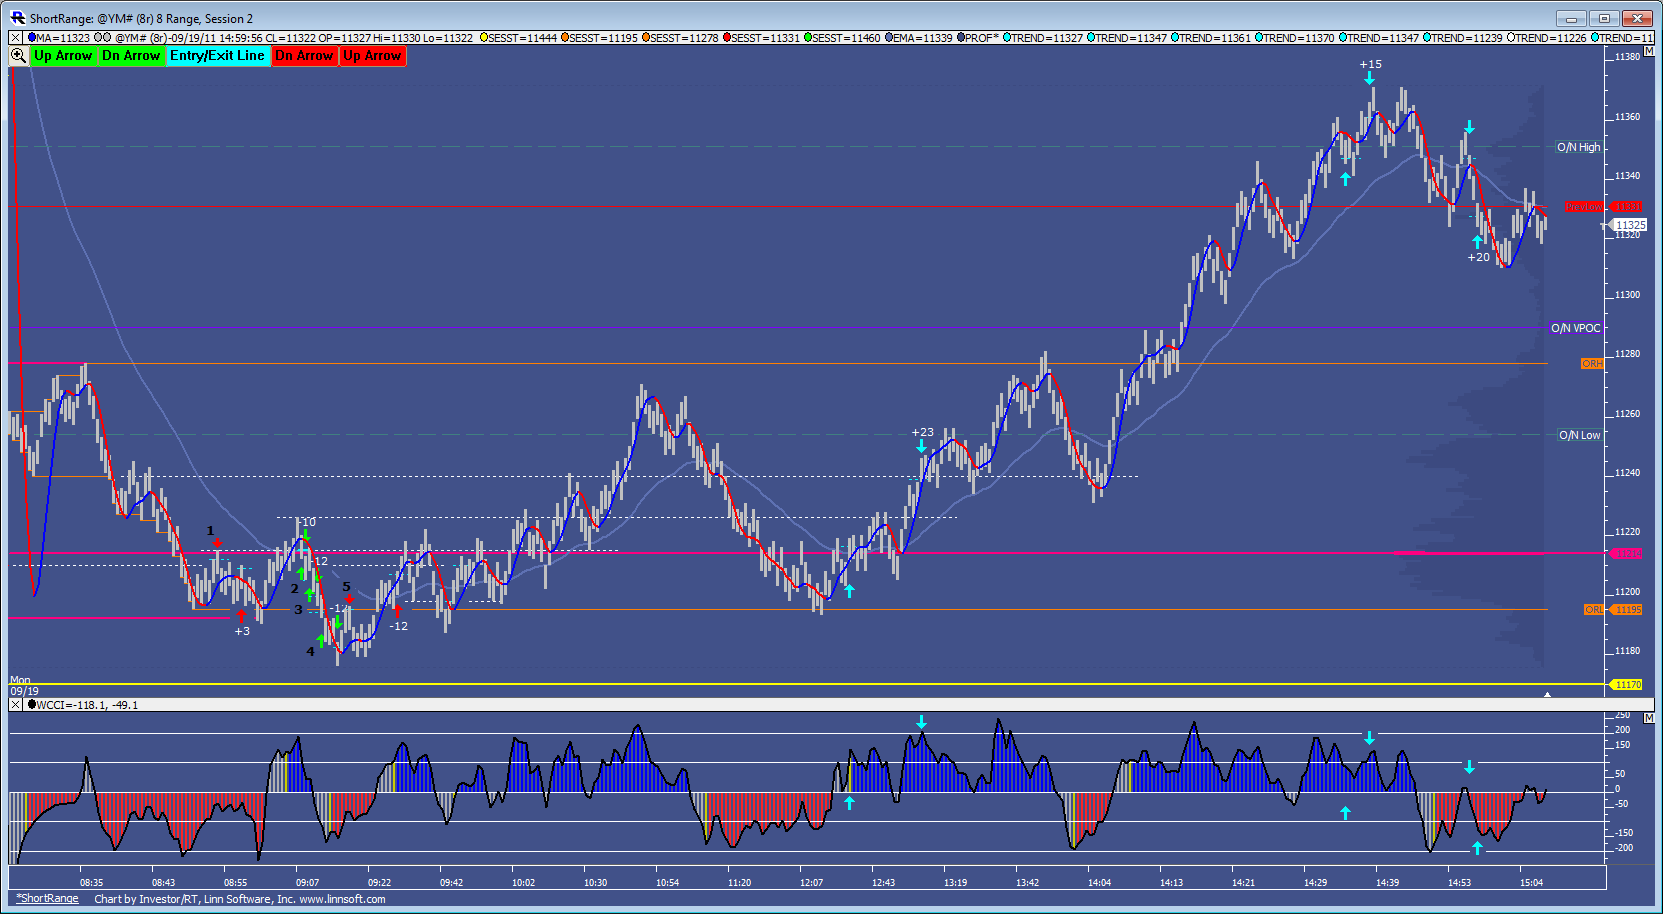
Task: Click the cyan down arrow under +23
Action: pyautogui.click(x=921, y=446)
